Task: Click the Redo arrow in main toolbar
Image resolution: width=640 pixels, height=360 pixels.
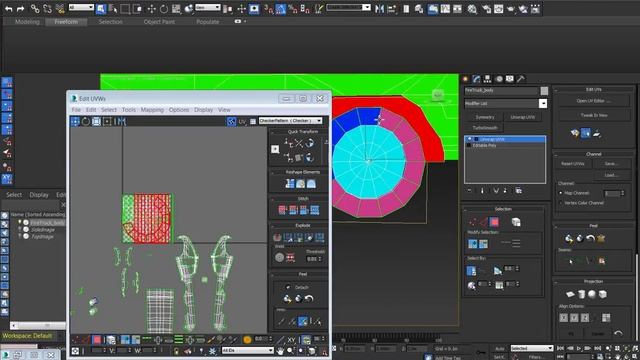Action: coord(20,8)
